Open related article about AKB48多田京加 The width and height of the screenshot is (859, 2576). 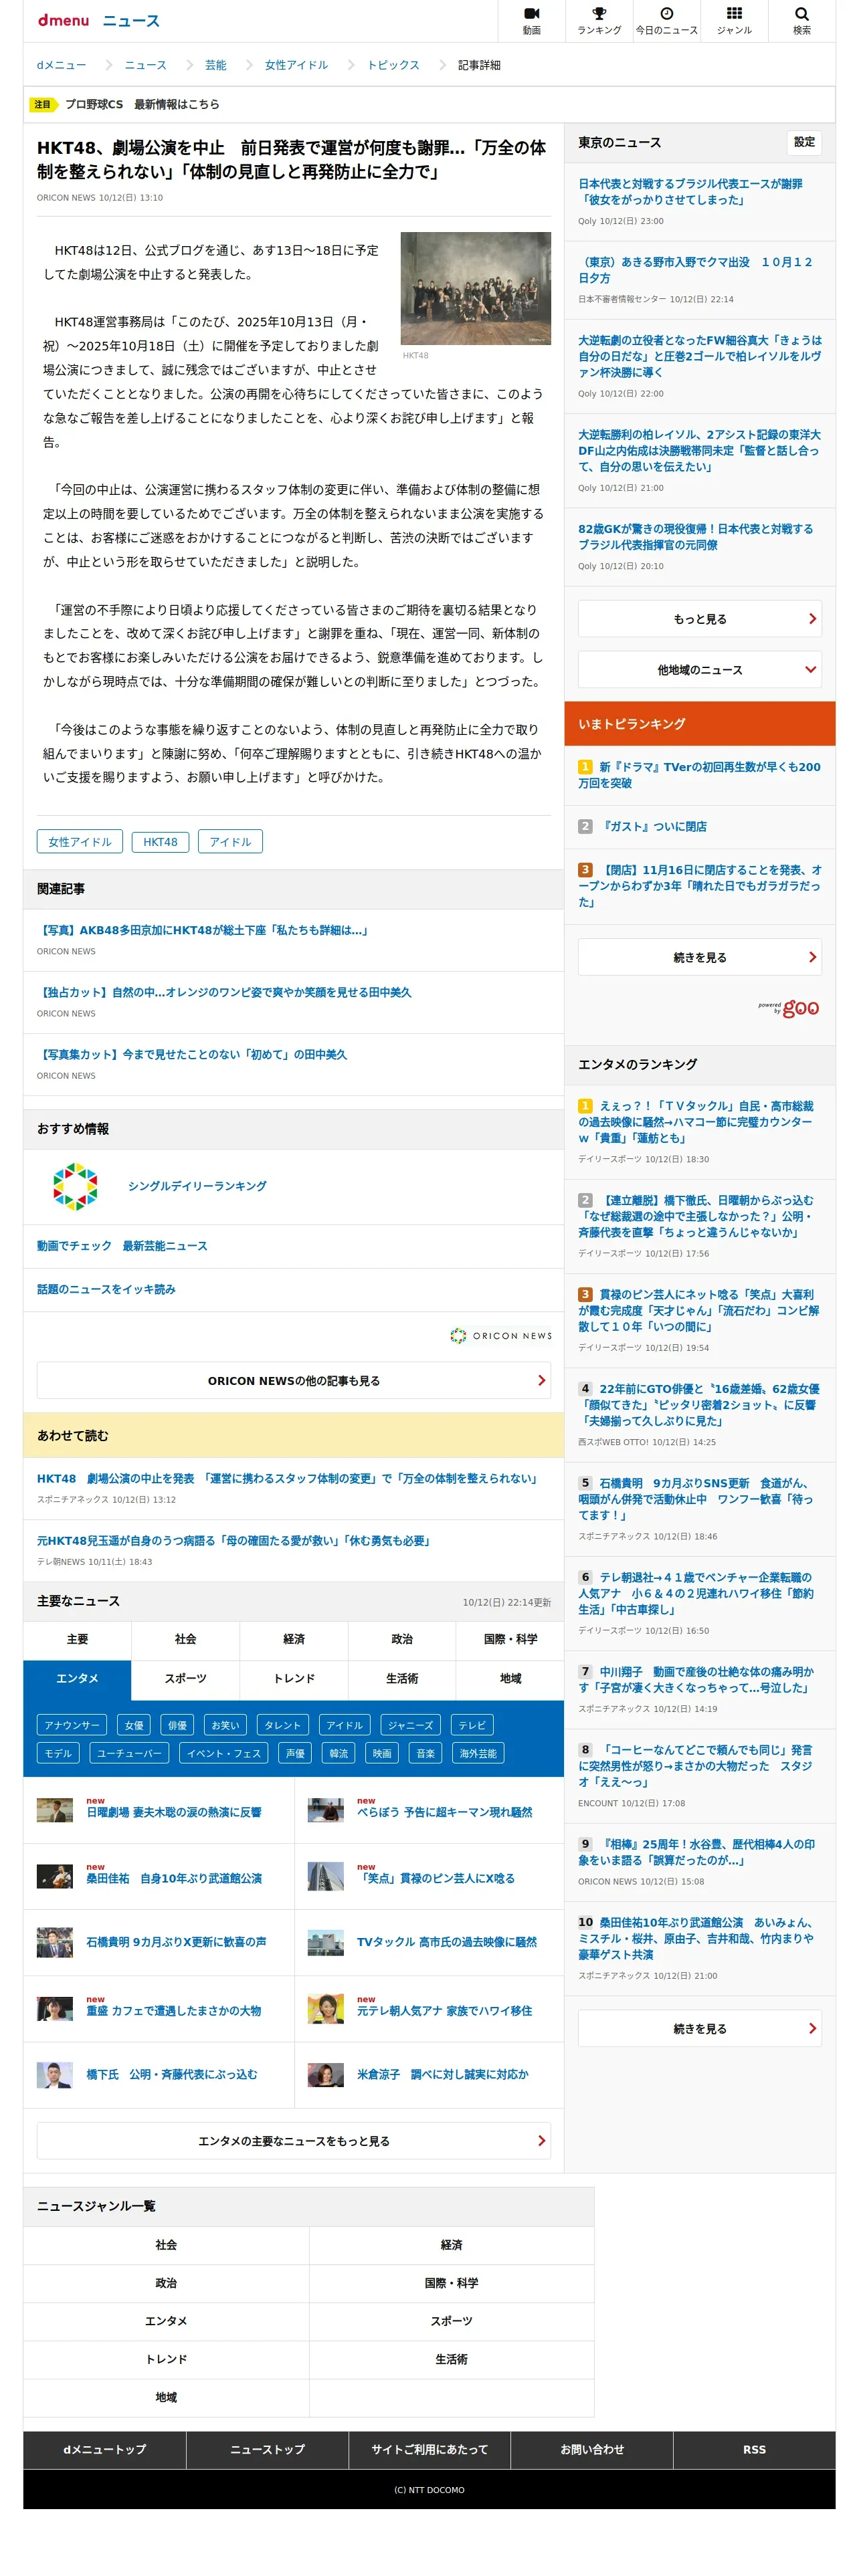pyautogui.click(x=204, y=930)
